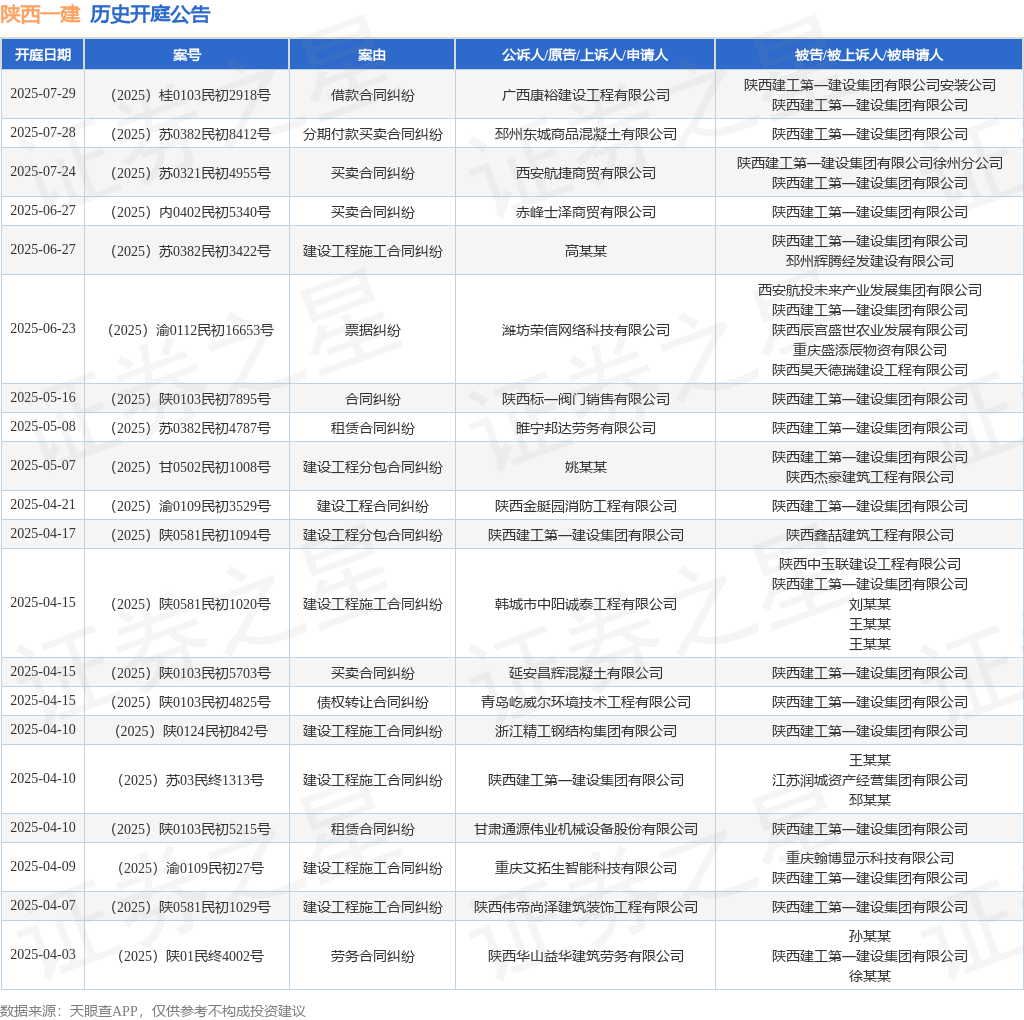Screen dimensions: 1024x1020
Task: Click 分期付款买卖合同纠纷 cell
Action: (372, 135)
